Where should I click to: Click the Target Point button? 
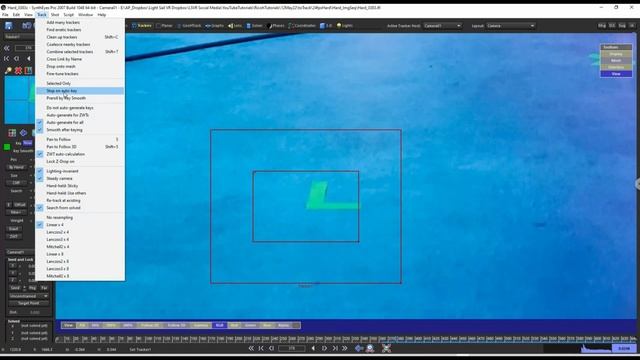[29, 303]
